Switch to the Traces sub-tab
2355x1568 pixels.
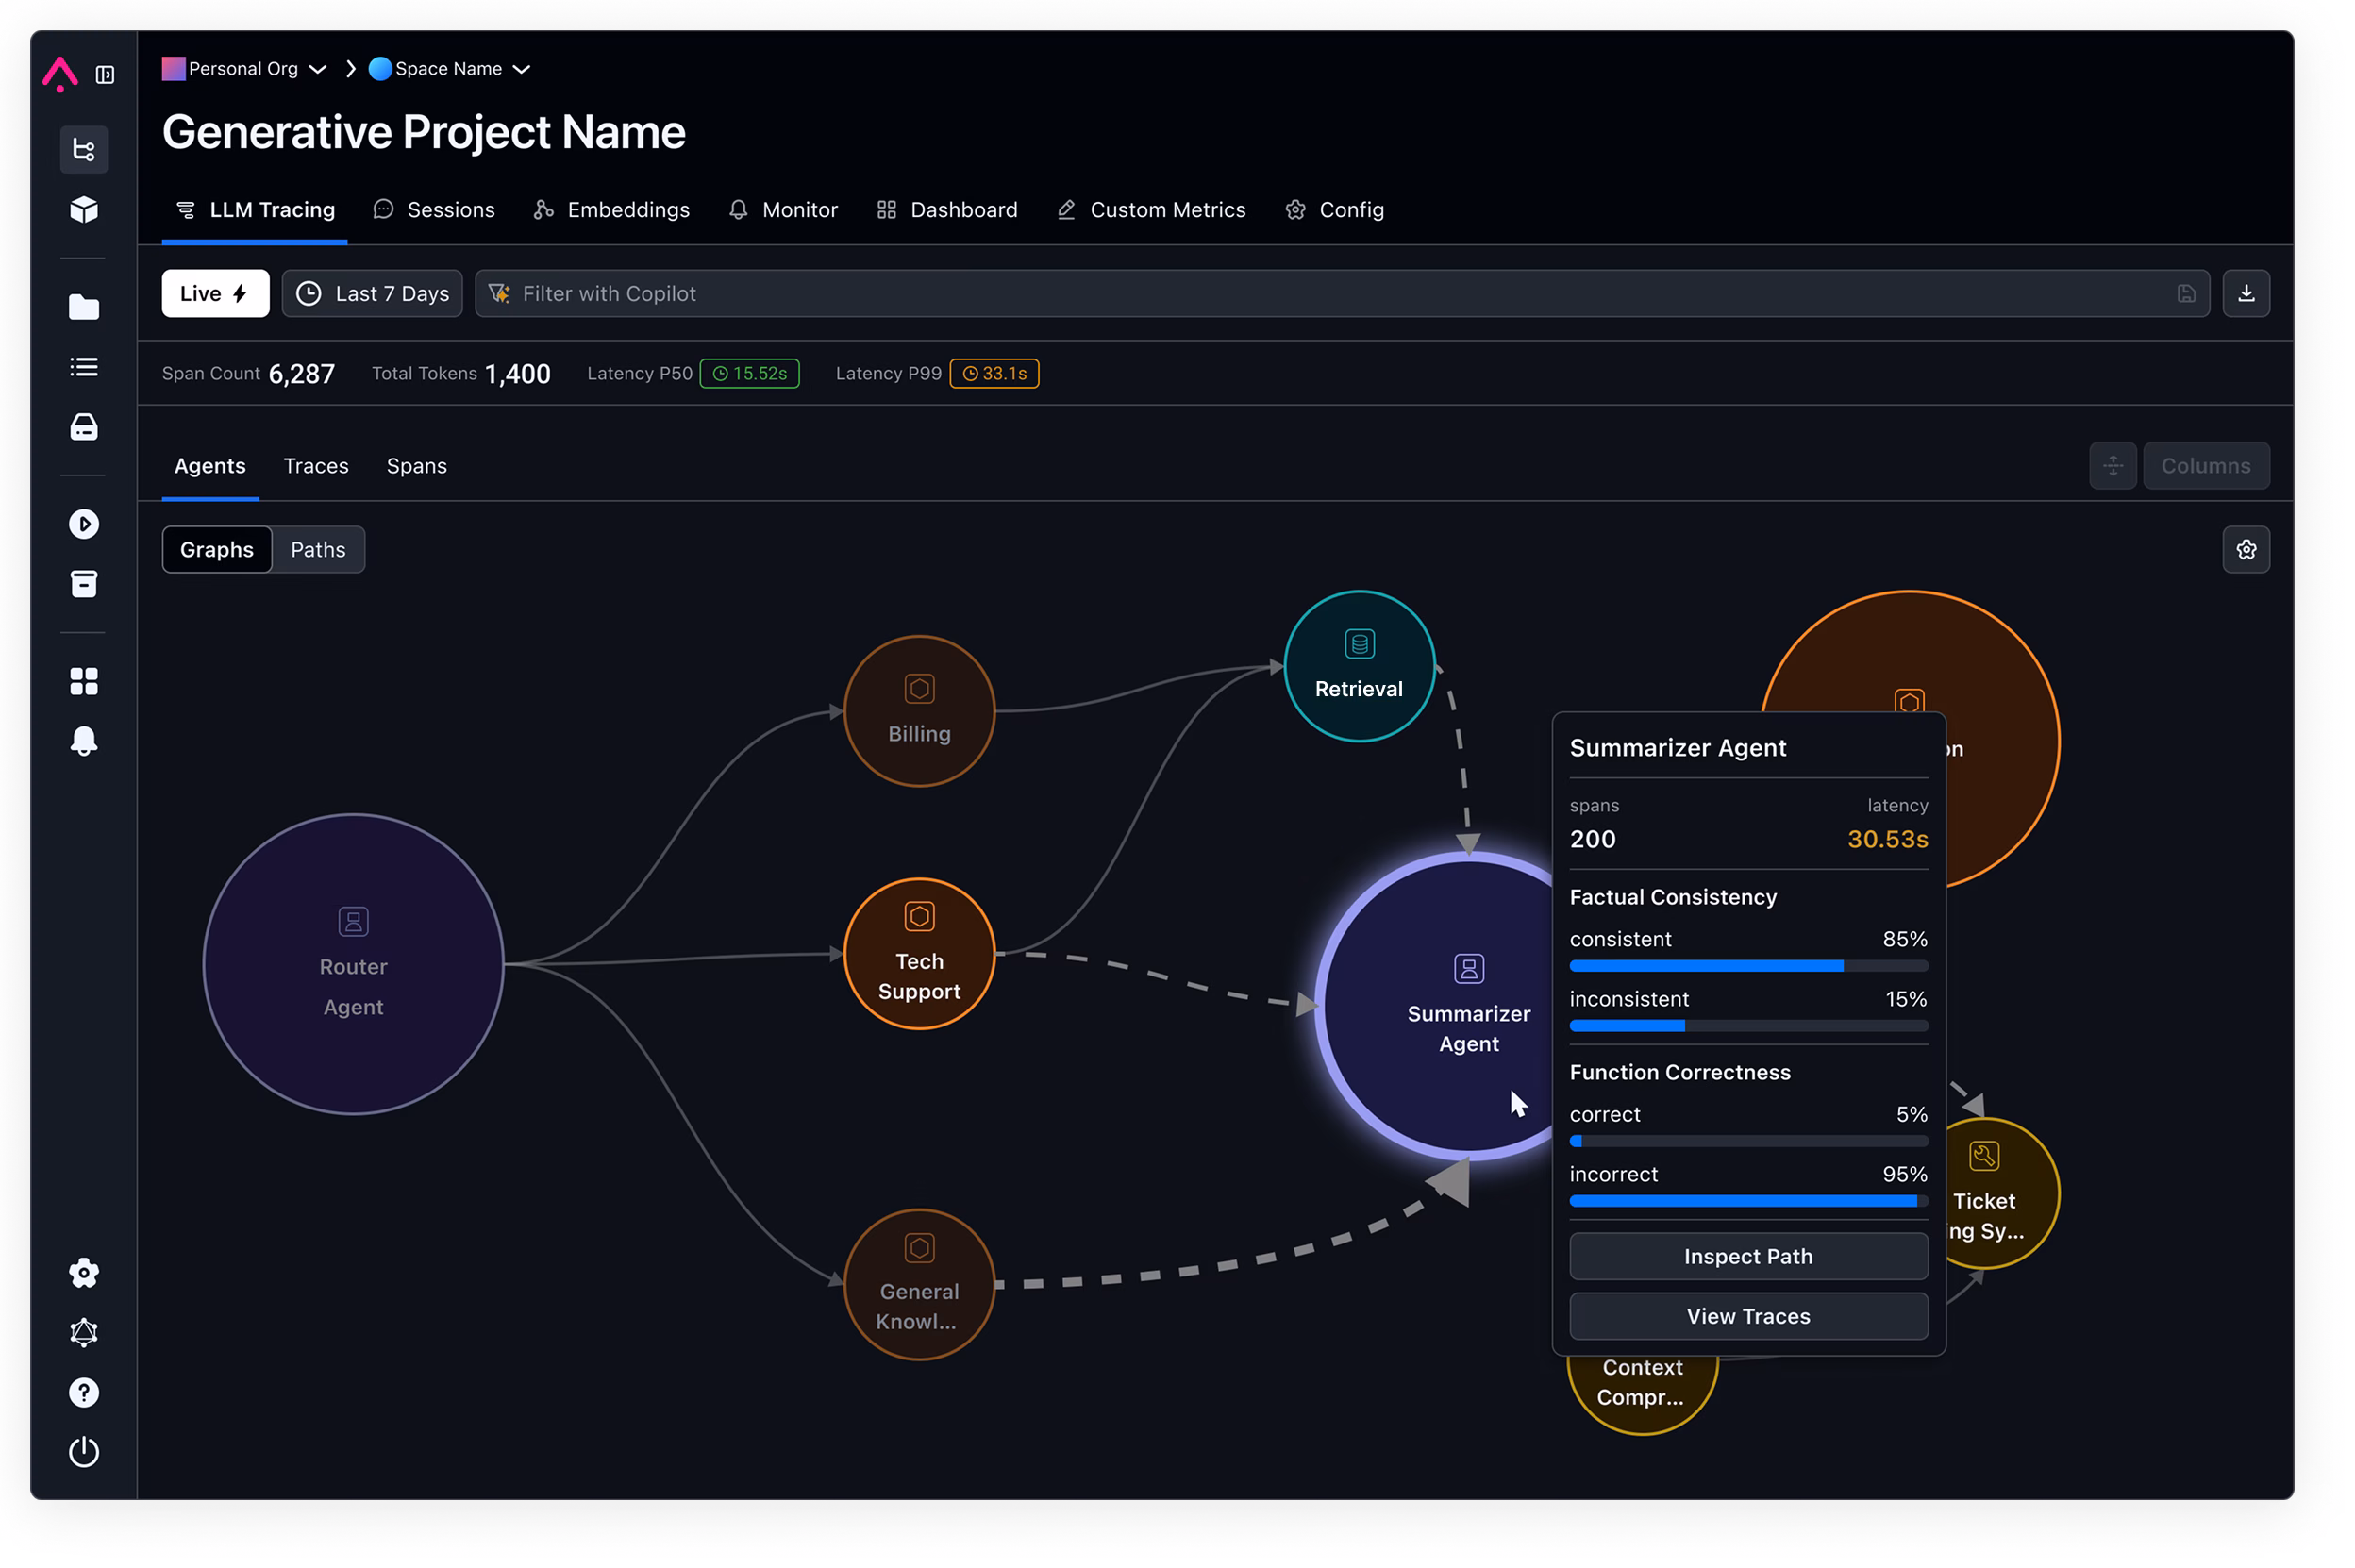(316, 466)
